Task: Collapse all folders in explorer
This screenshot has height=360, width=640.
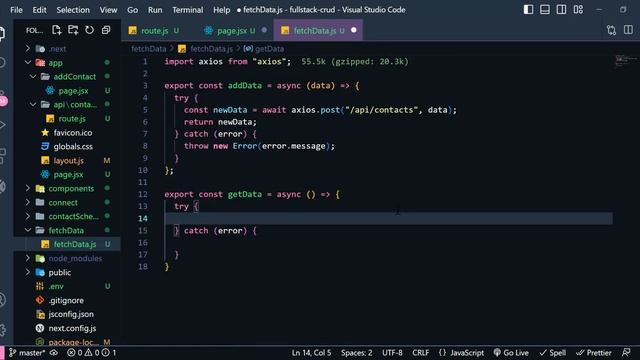Action: tap(106, 30)
